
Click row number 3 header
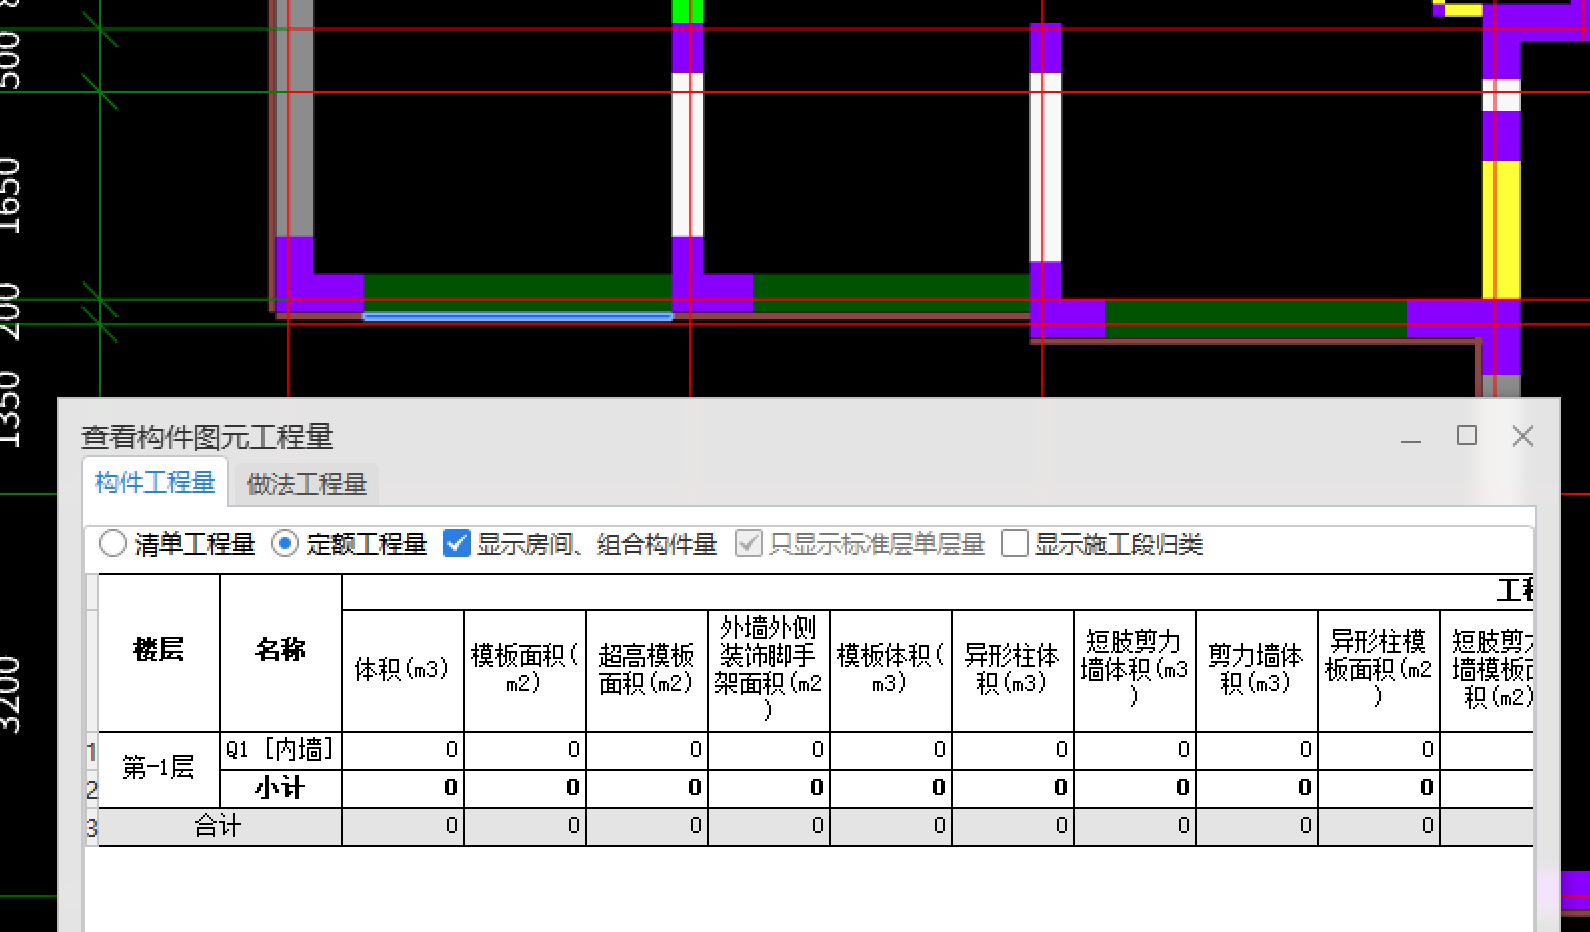tap(92, 827)
